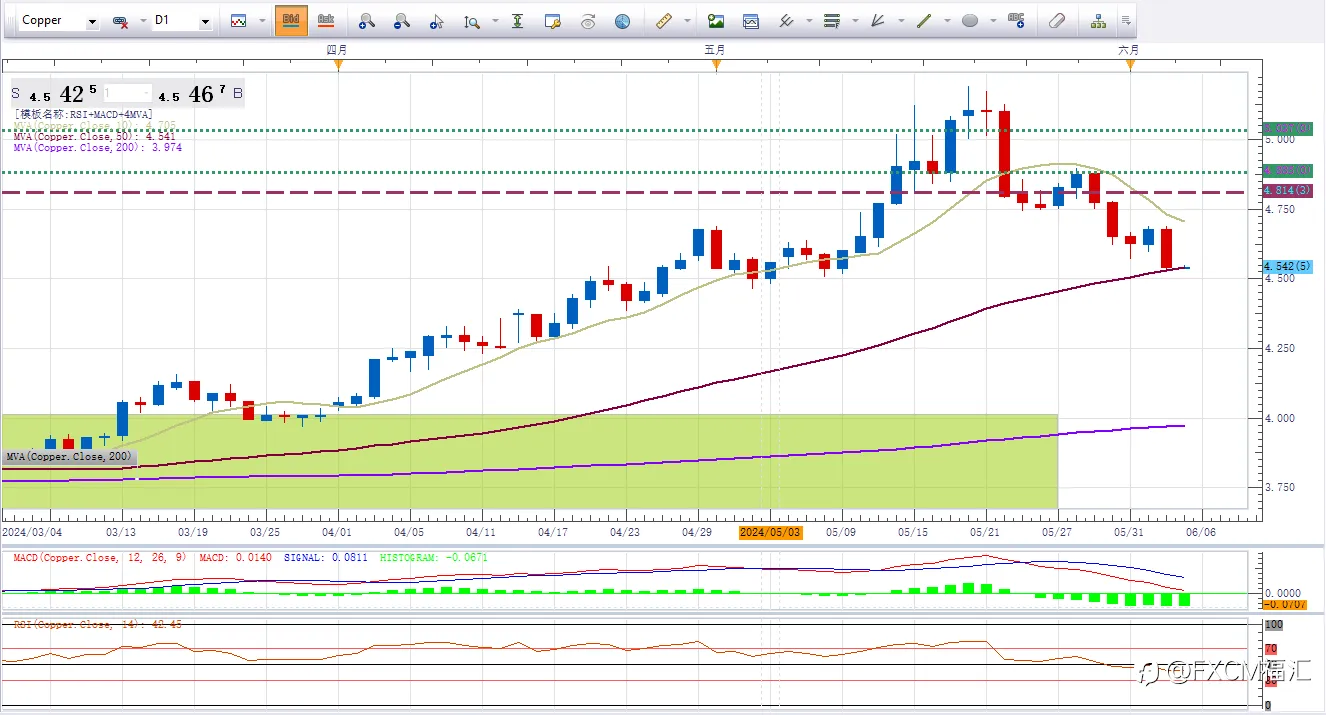The width and height of the screenshot is (1326, 715).
Task: Toggle the Ask price button
Action: [x=326, y=20]
